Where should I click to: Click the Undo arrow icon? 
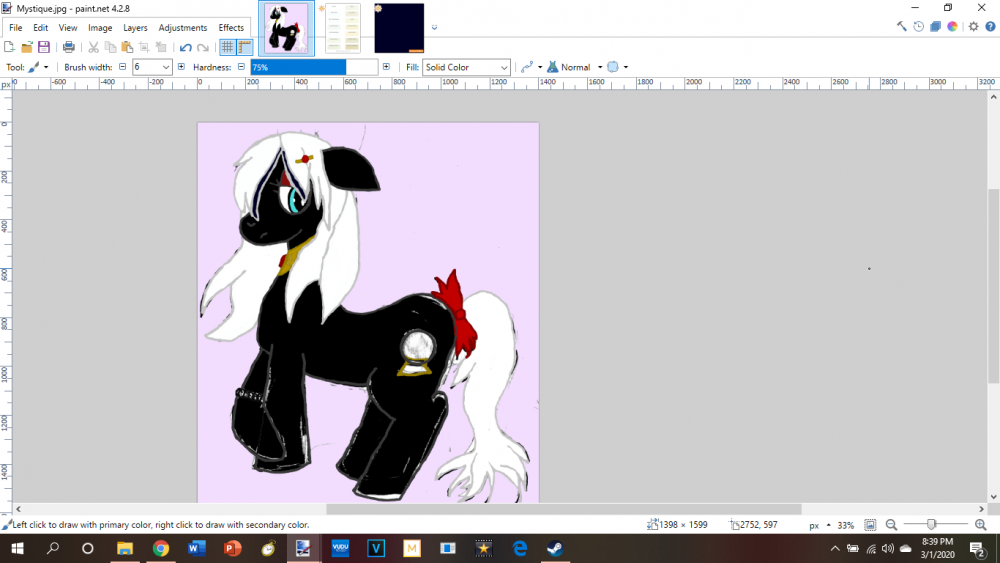click(185, 47)
